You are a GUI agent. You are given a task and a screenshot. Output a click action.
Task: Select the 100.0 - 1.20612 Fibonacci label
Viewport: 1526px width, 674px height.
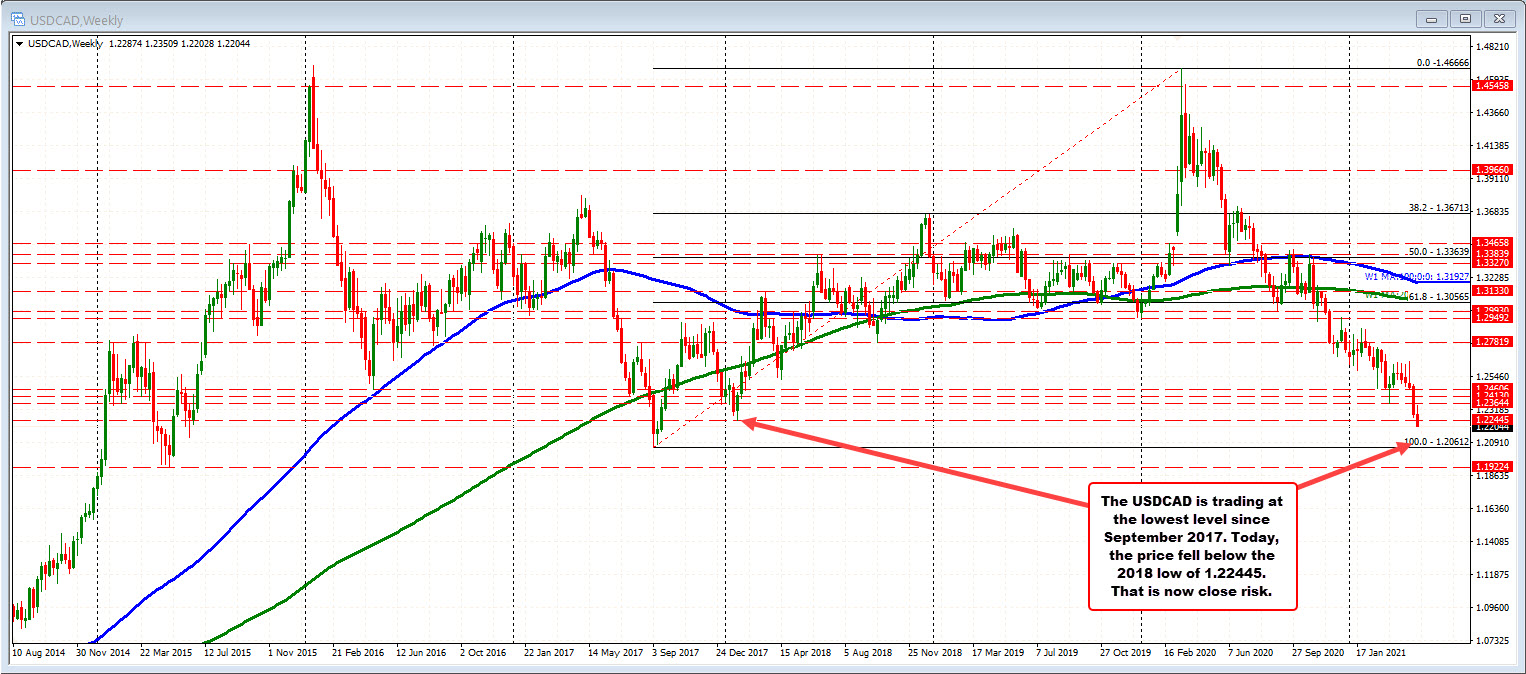point(1437,441)
